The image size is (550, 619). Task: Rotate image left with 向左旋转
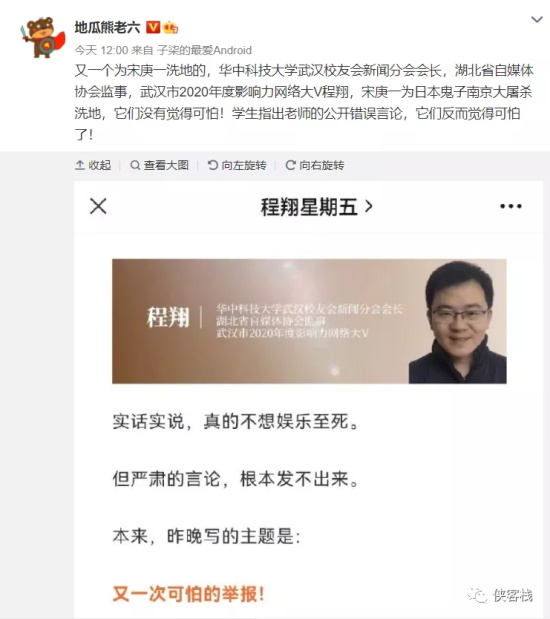[237, 165]
